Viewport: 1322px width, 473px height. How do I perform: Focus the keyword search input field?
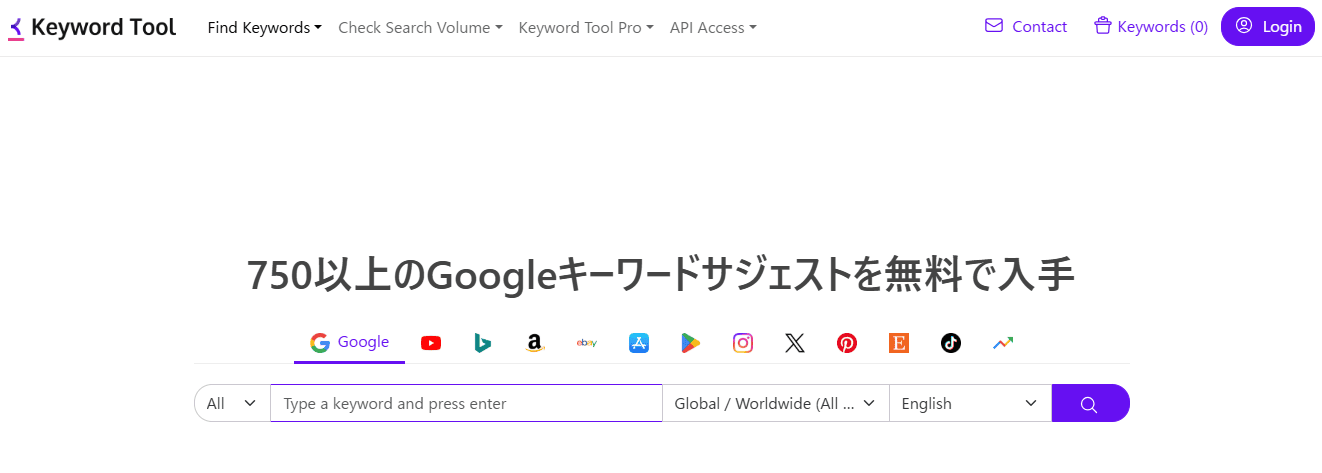point(466,404)
